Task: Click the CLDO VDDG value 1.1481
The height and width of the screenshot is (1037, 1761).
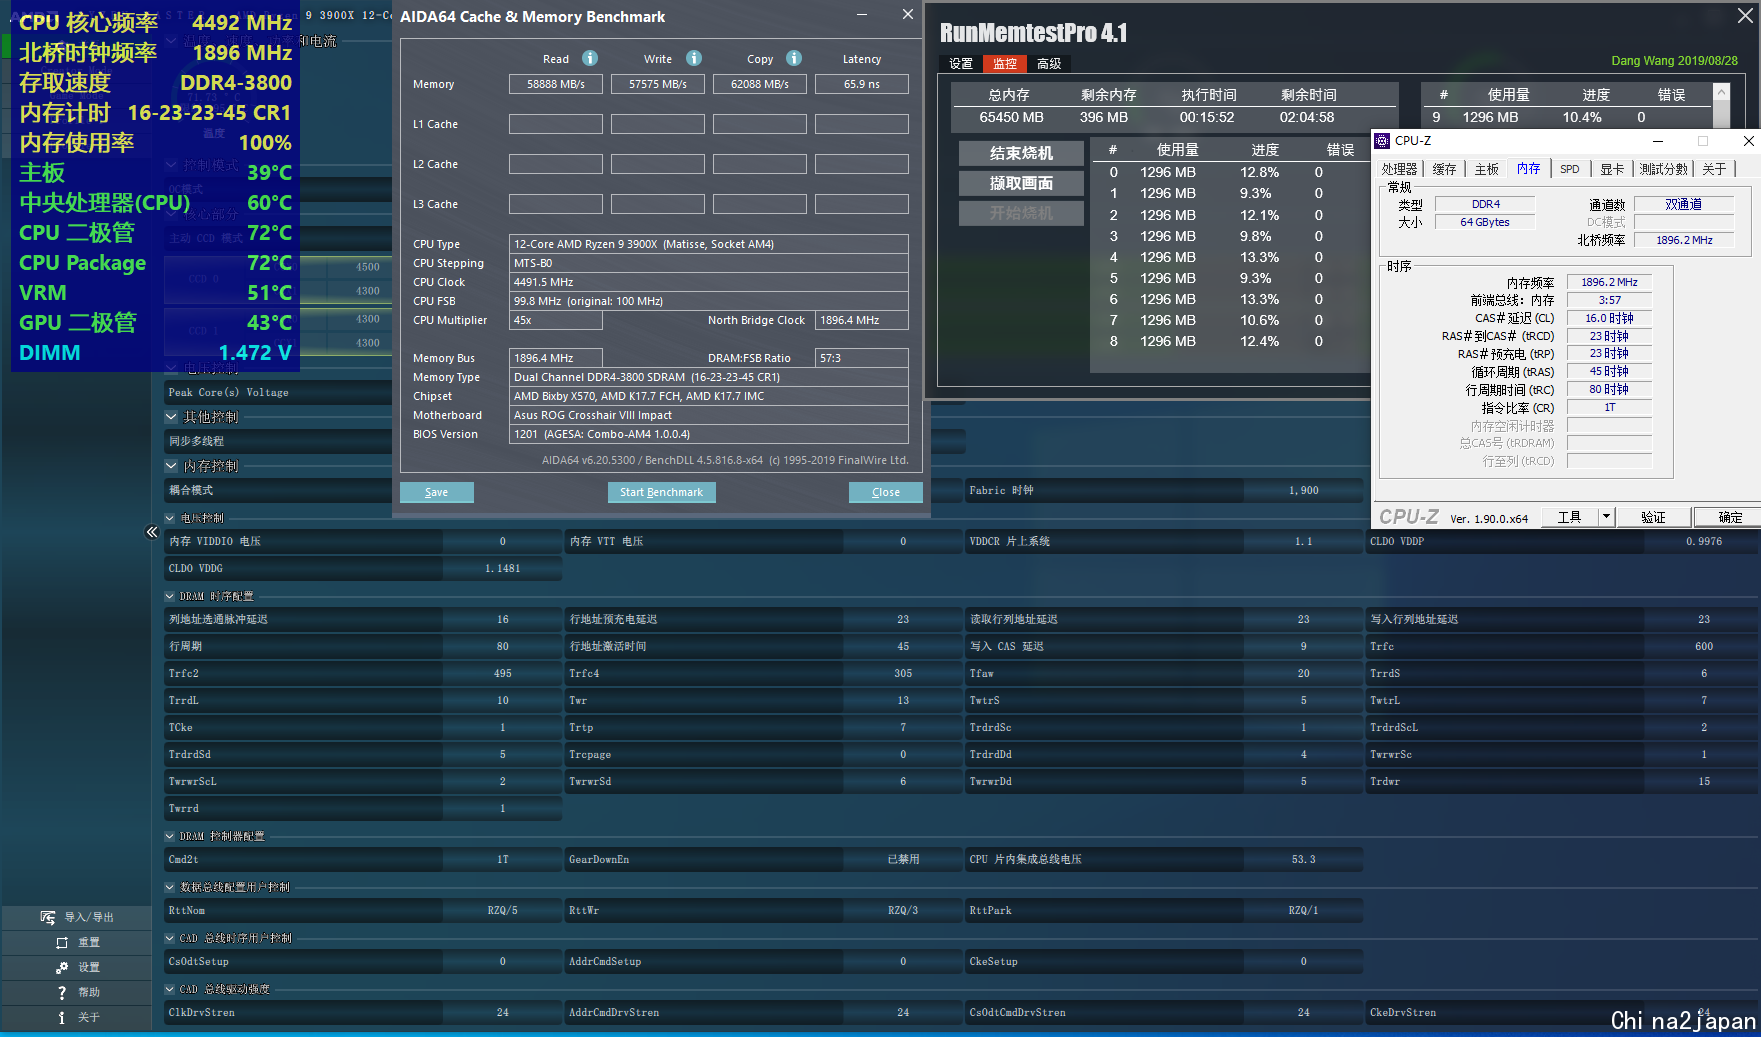Action: click(502, 568)
